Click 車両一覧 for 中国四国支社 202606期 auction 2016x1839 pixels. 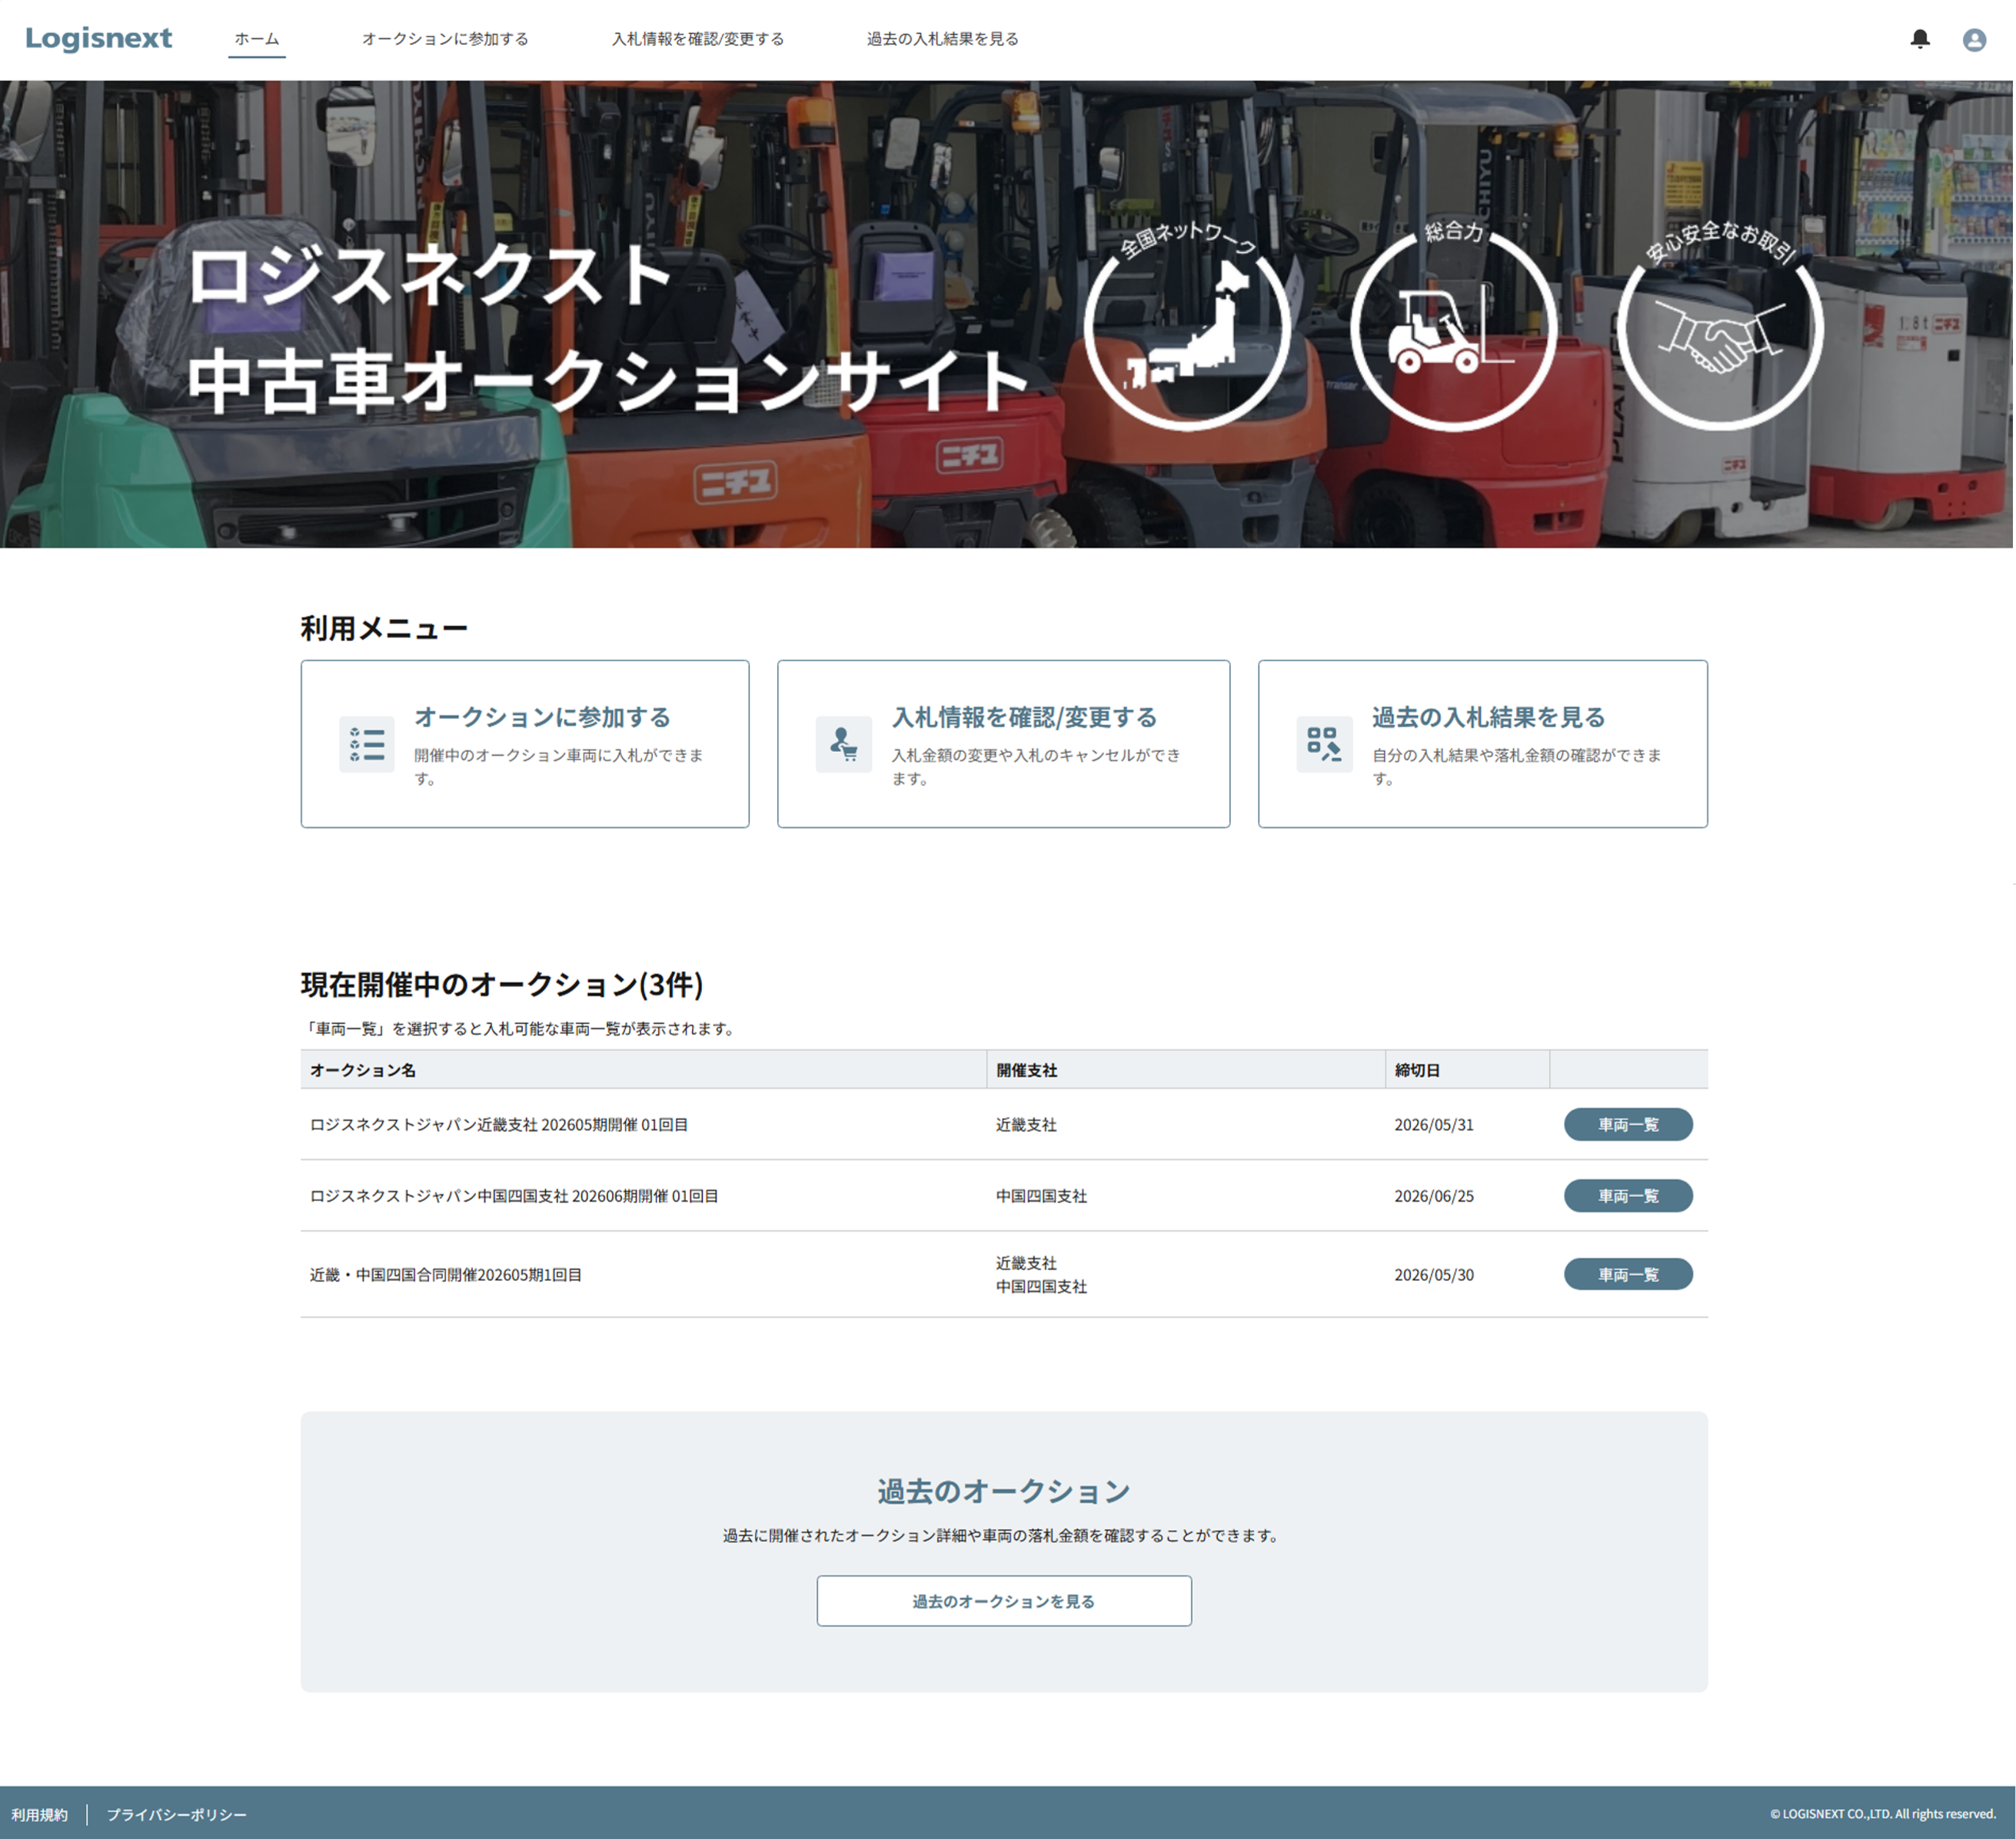click(x=1628, y=1195)
